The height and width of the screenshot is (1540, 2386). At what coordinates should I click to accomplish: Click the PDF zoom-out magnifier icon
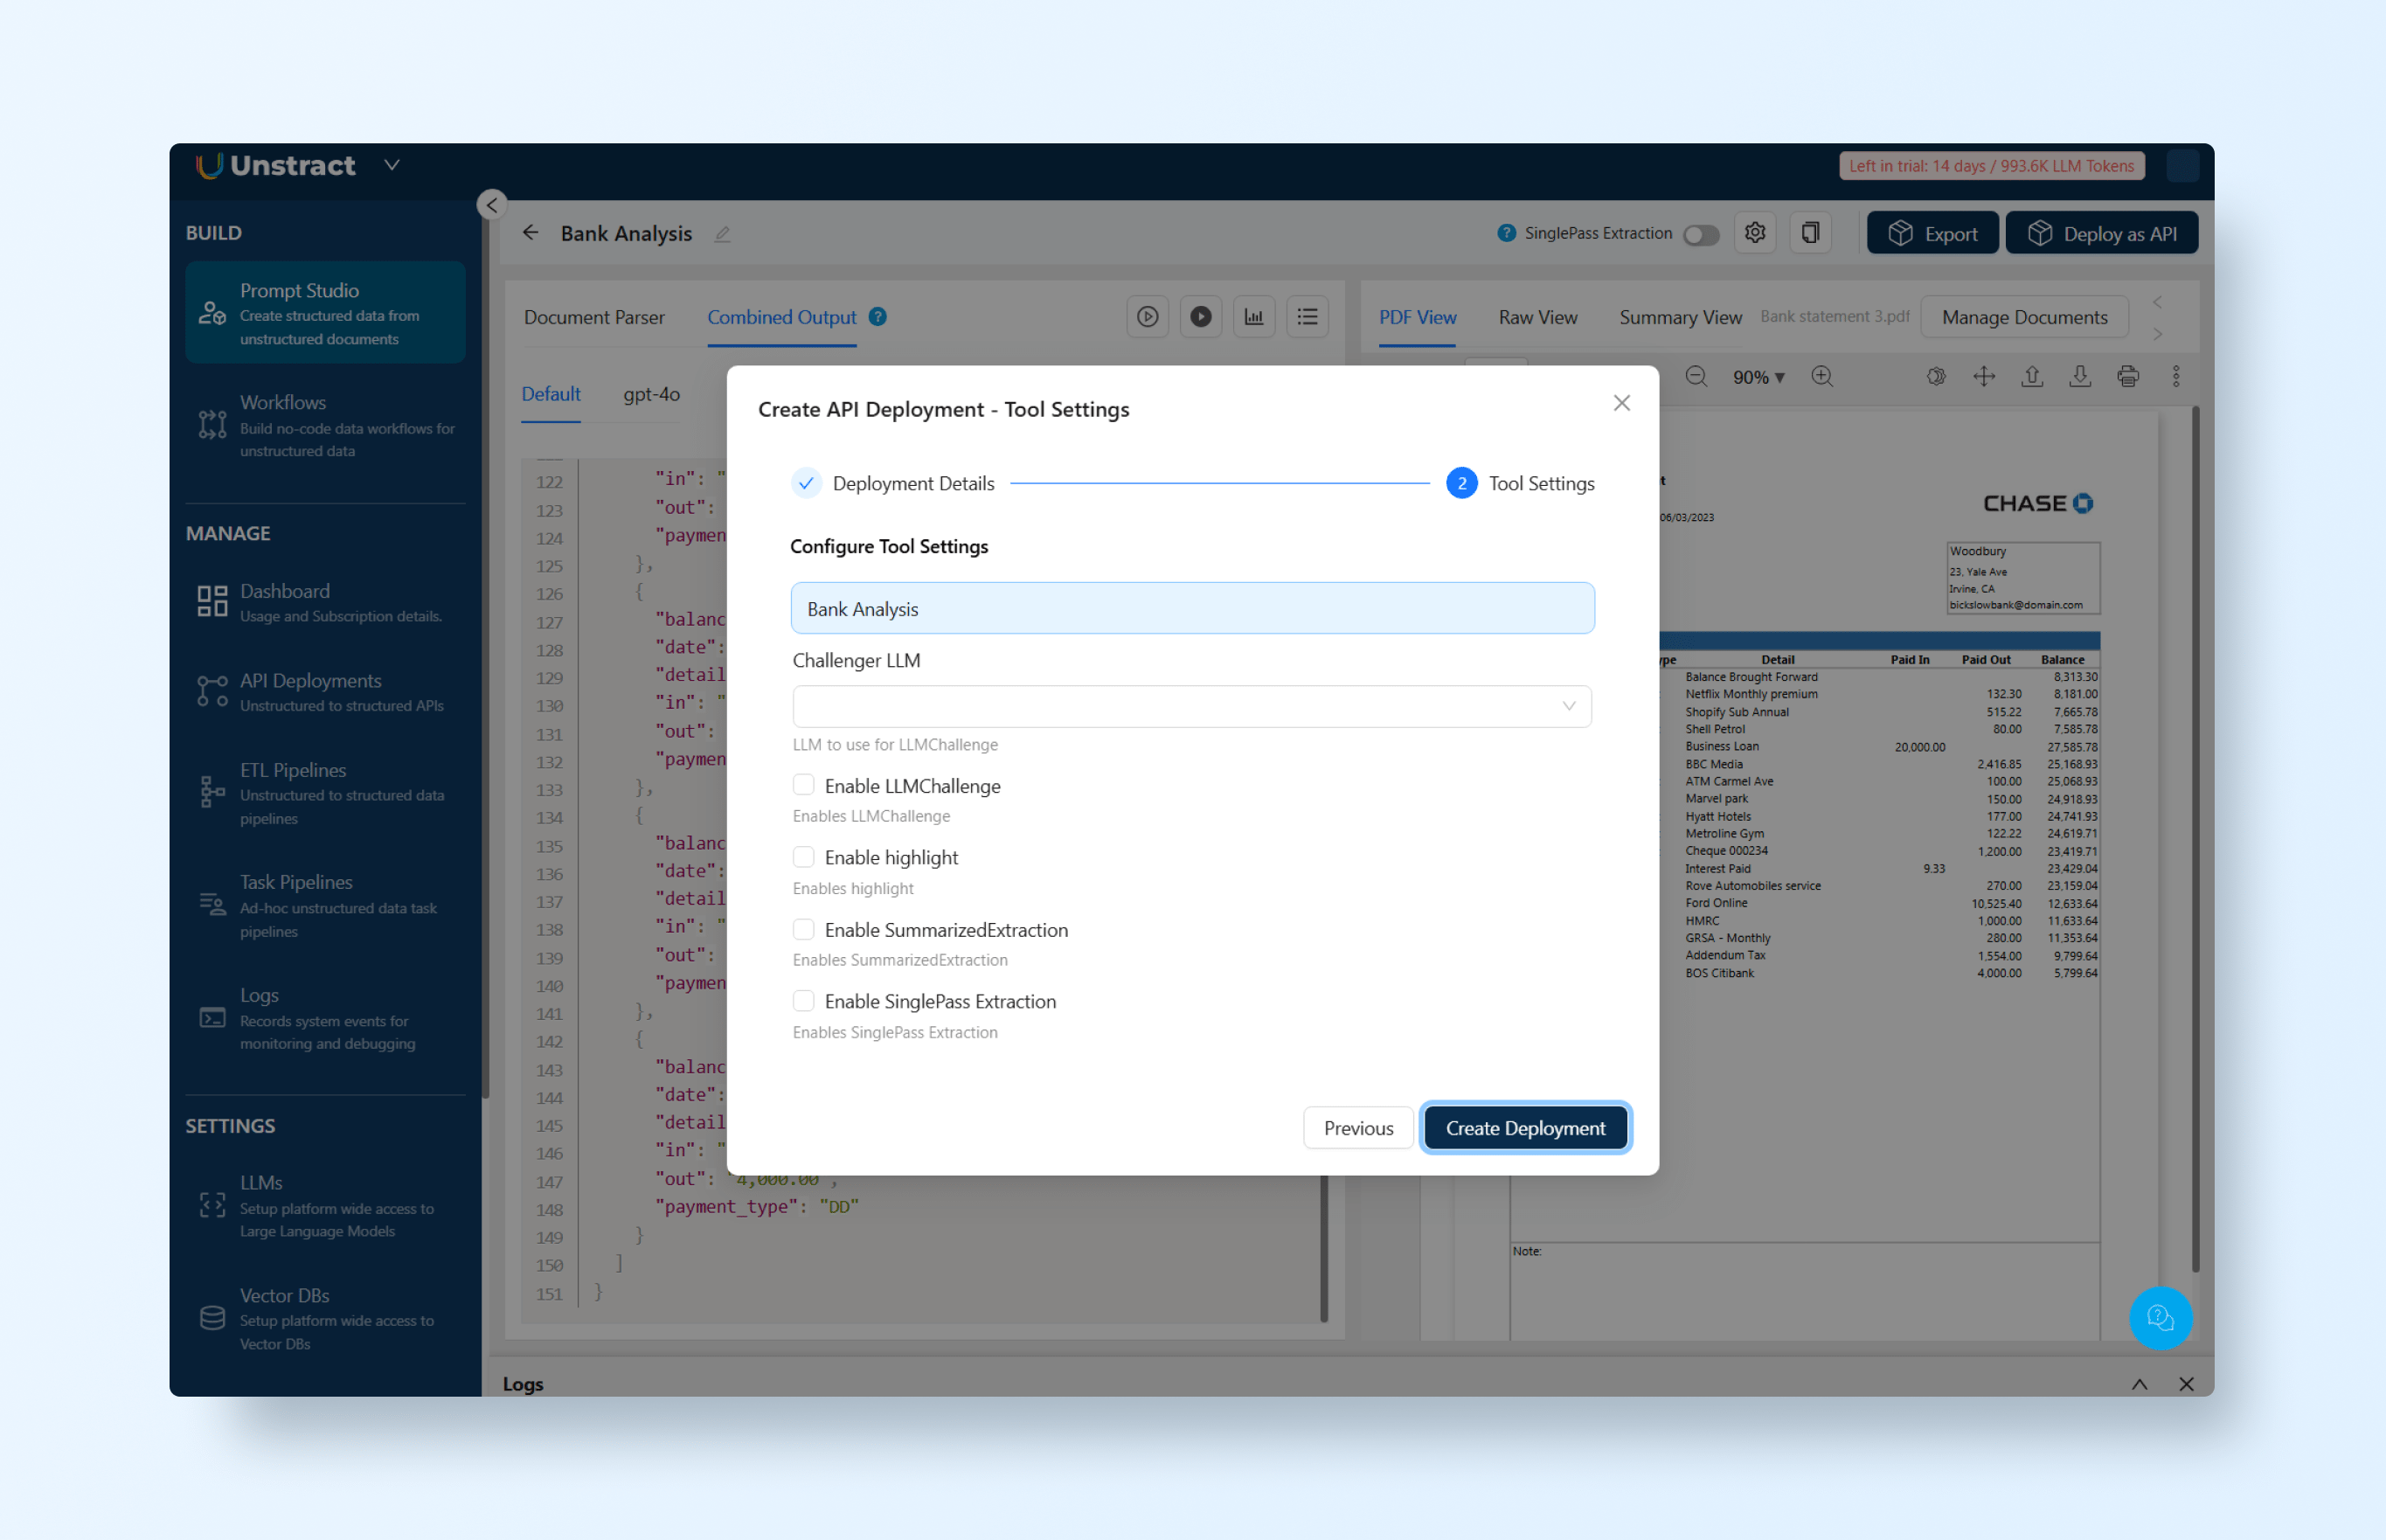click(1696, 377)
